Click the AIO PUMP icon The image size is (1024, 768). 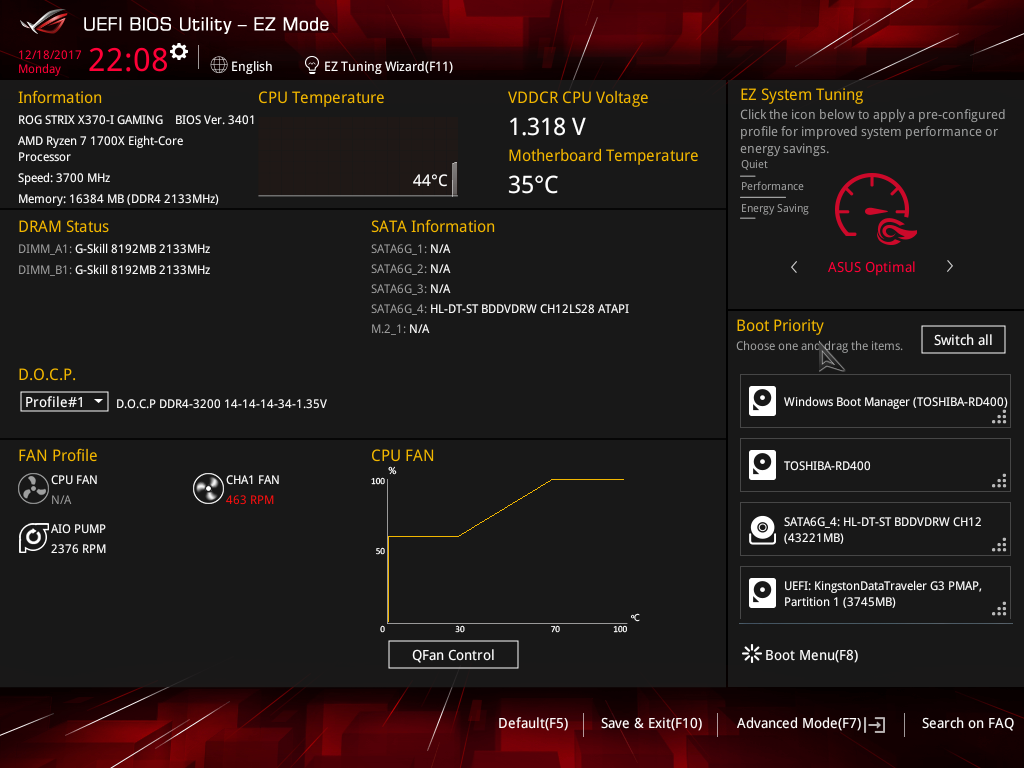[33, 538]
